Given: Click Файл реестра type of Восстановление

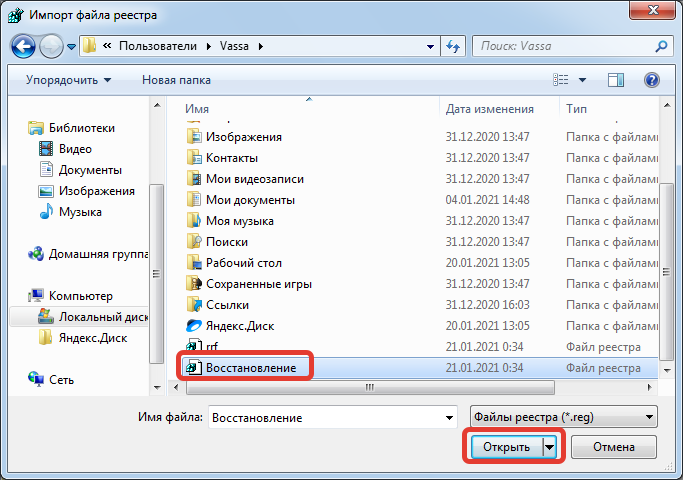Looking at the screenshot, I should (603, 368).
